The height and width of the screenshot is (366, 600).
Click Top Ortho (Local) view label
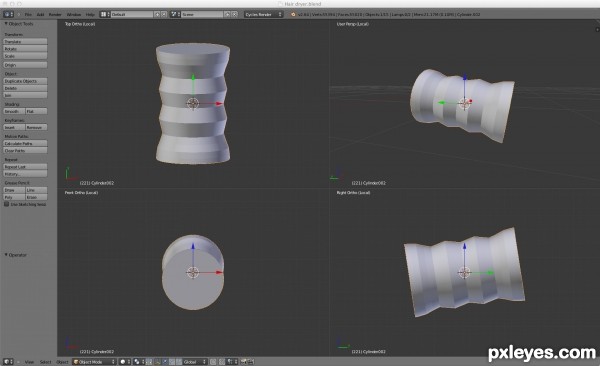point(80,24)
